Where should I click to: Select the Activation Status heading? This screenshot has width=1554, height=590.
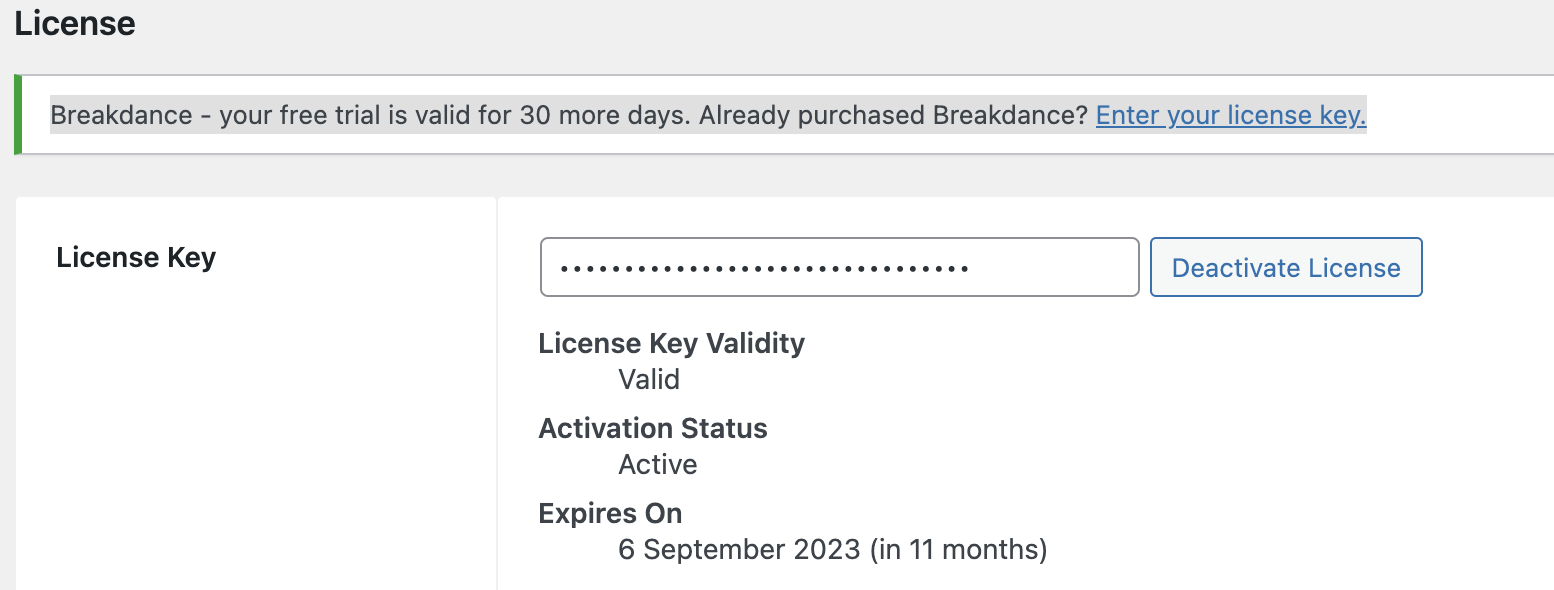coord(653,428)
